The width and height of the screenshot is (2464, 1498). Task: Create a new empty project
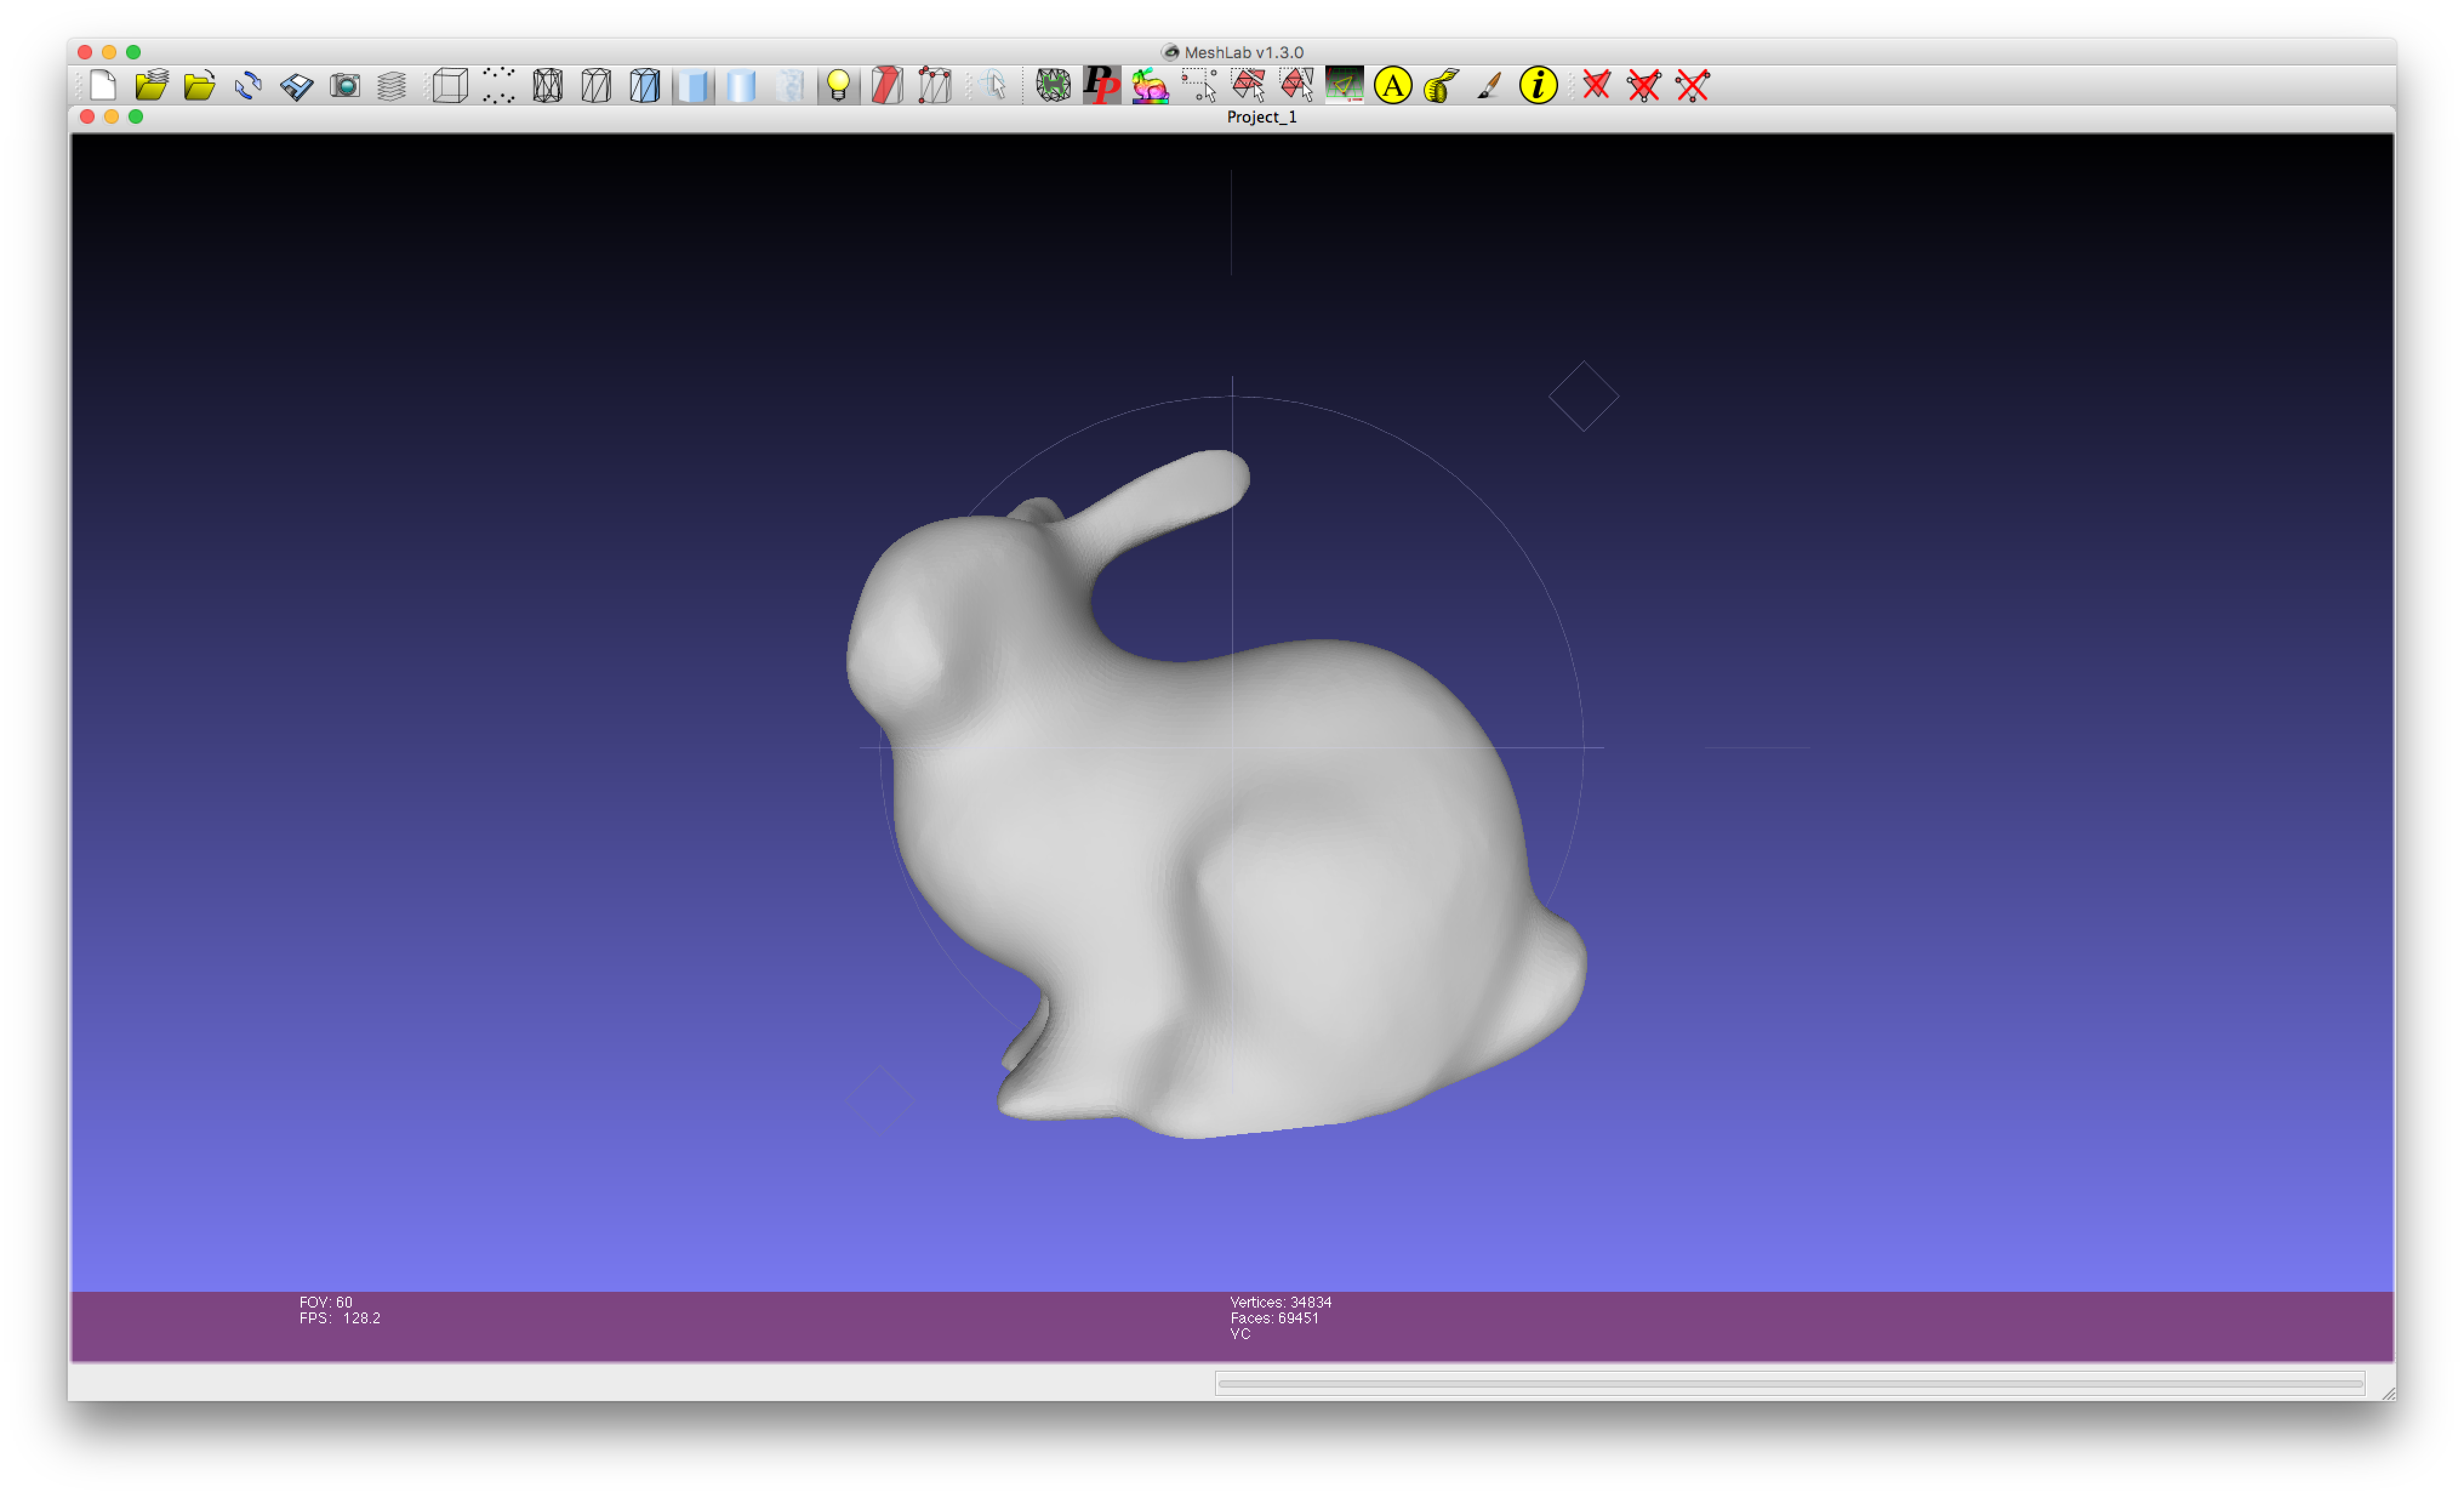pyautogui.click(x=103, y=86)
